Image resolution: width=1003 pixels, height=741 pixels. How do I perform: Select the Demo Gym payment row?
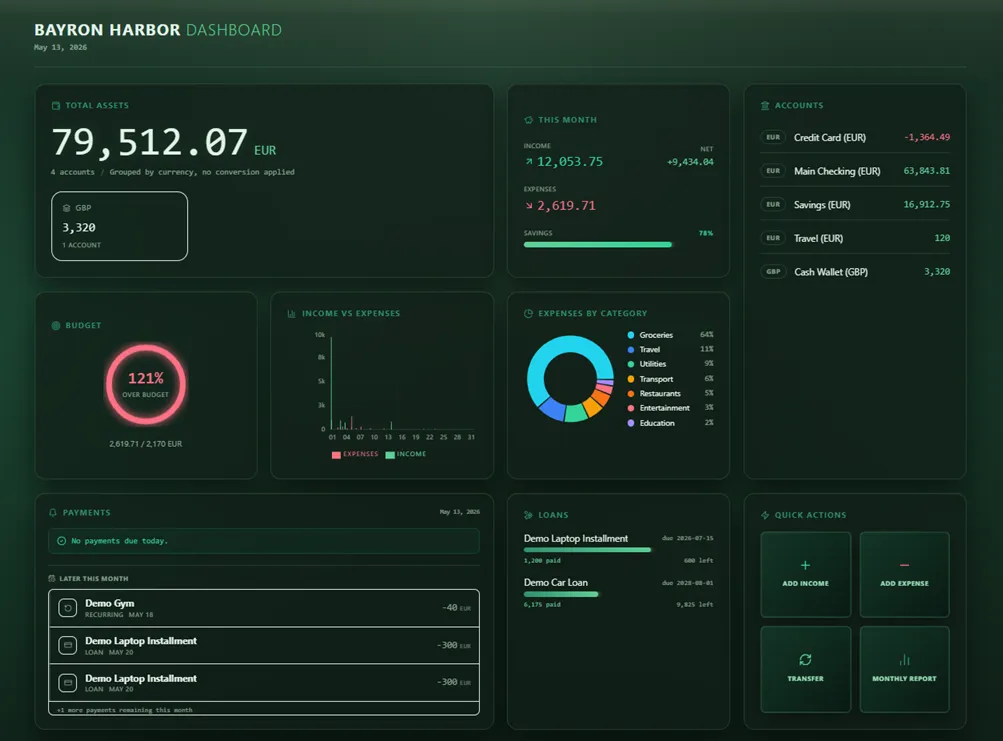[264, 608]
